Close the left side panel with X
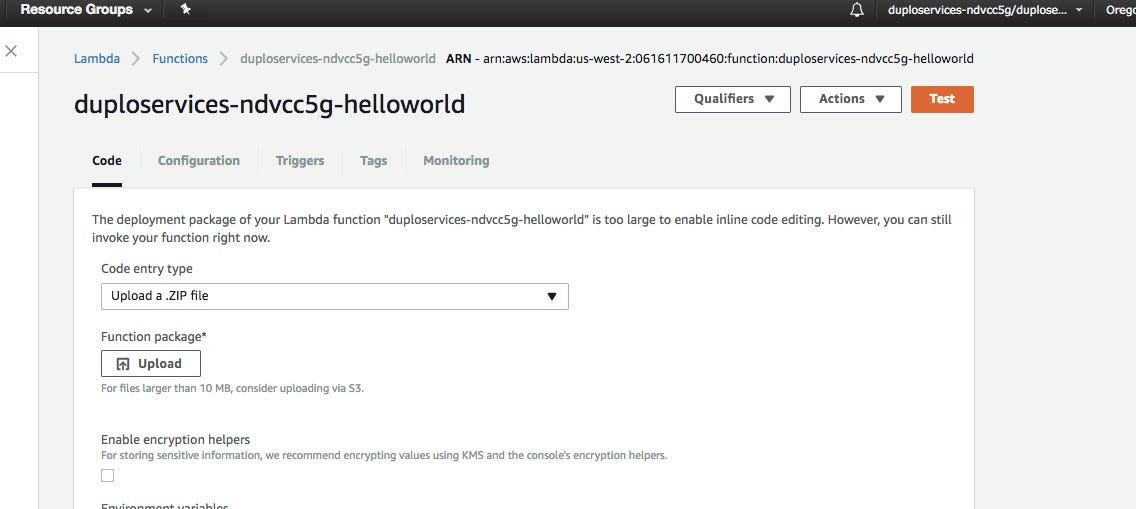 11,51
